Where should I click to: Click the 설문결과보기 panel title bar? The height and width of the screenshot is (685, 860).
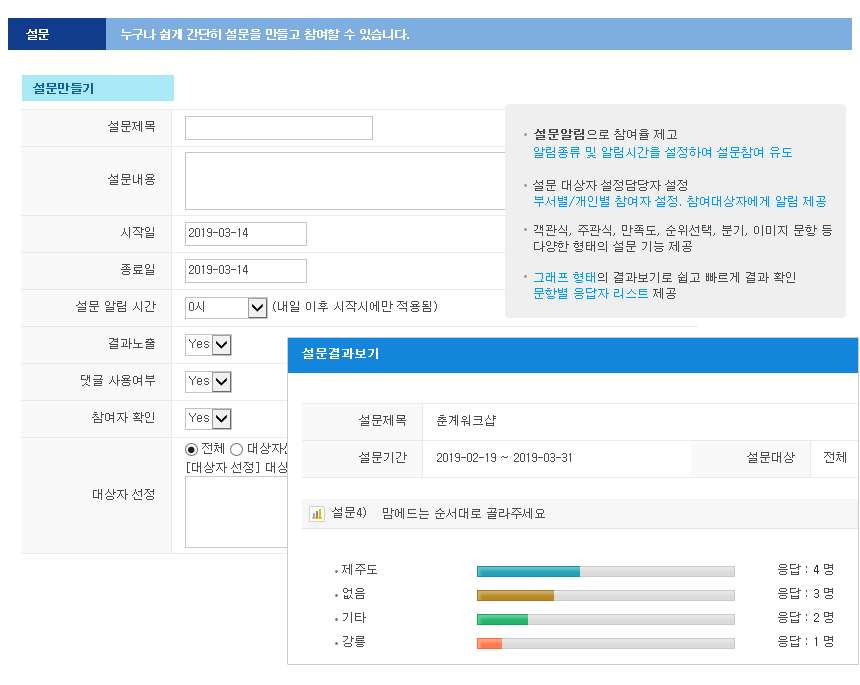(x=572, y=354)
